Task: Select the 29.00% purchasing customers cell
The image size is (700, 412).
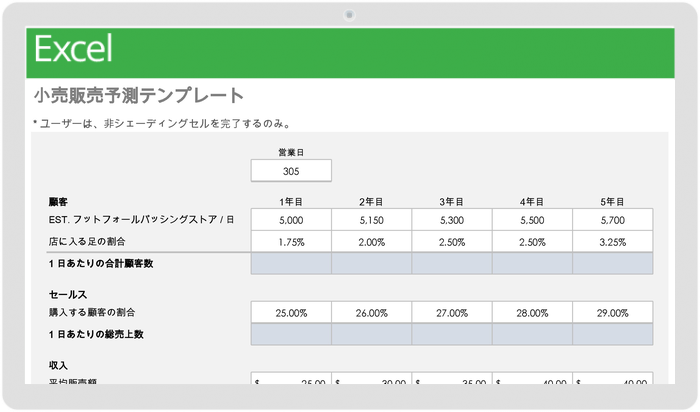Action: (612, 312)
